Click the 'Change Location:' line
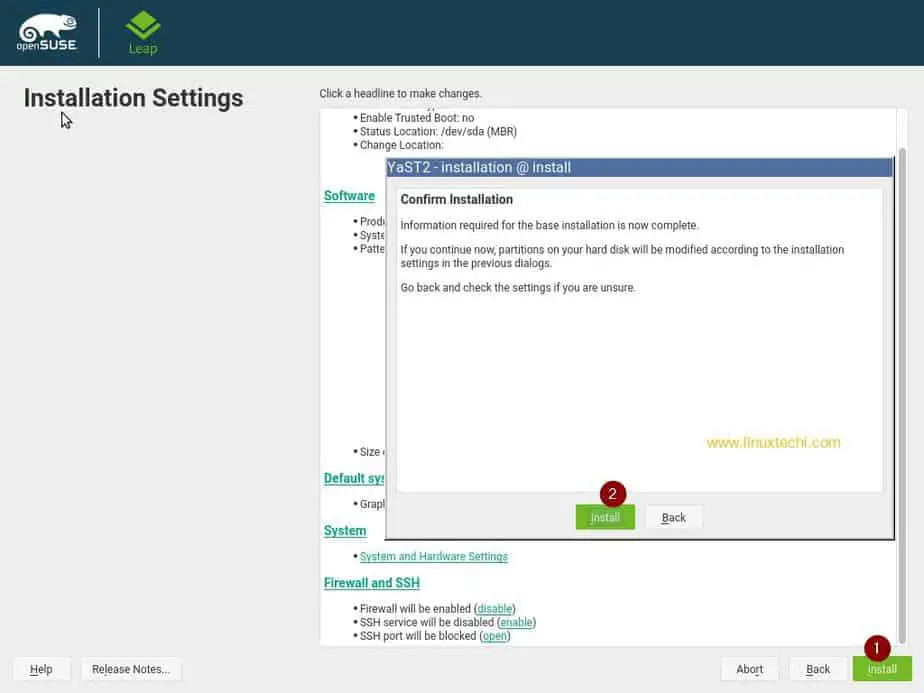Viewport: 924px width, 693px height. (401, 145)
